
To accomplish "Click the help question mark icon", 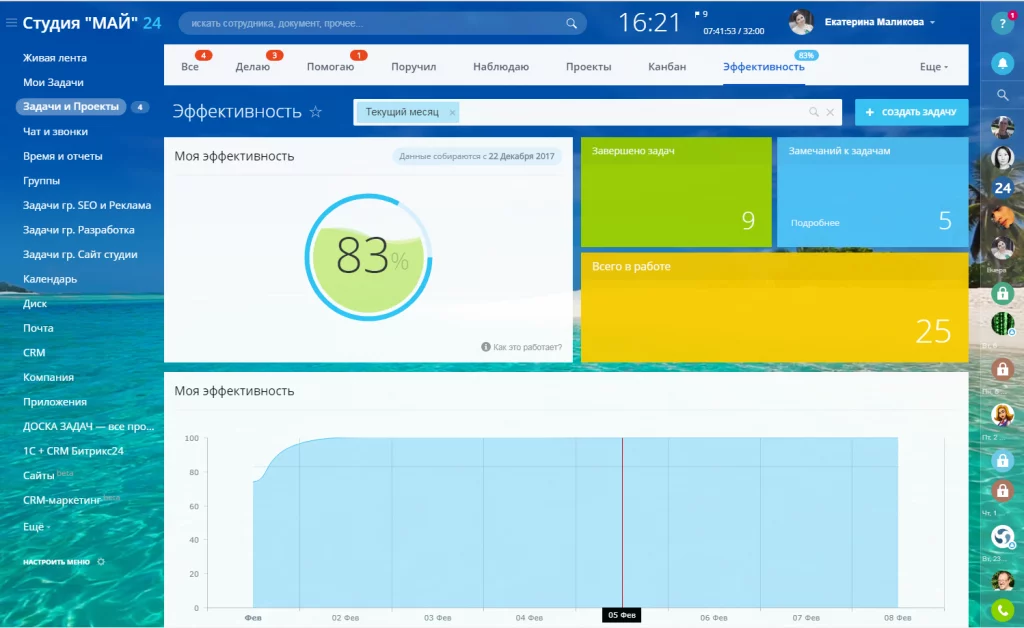I will tap(1002, 24).
